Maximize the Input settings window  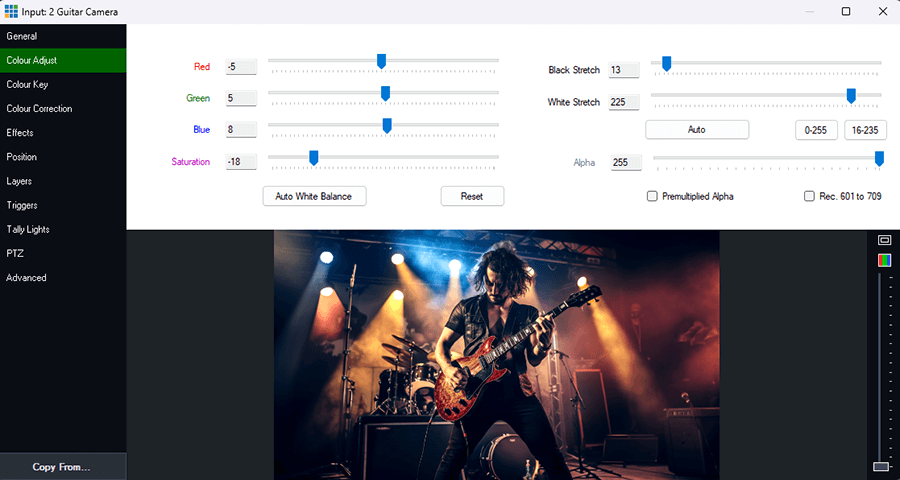[846, 11]
